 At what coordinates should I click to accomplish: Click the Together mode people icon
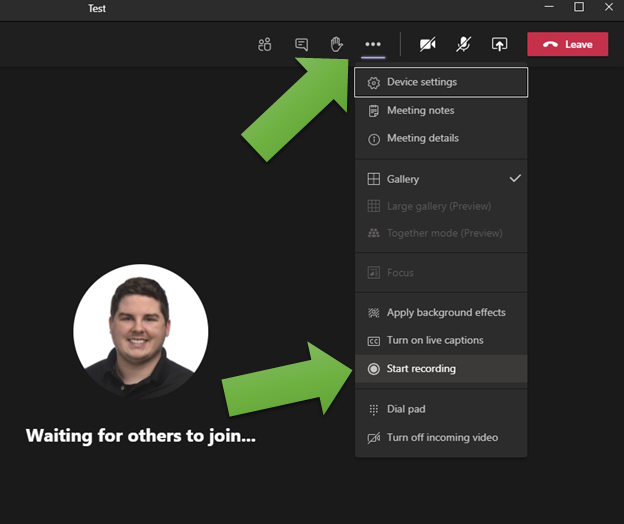coord(374,233)
